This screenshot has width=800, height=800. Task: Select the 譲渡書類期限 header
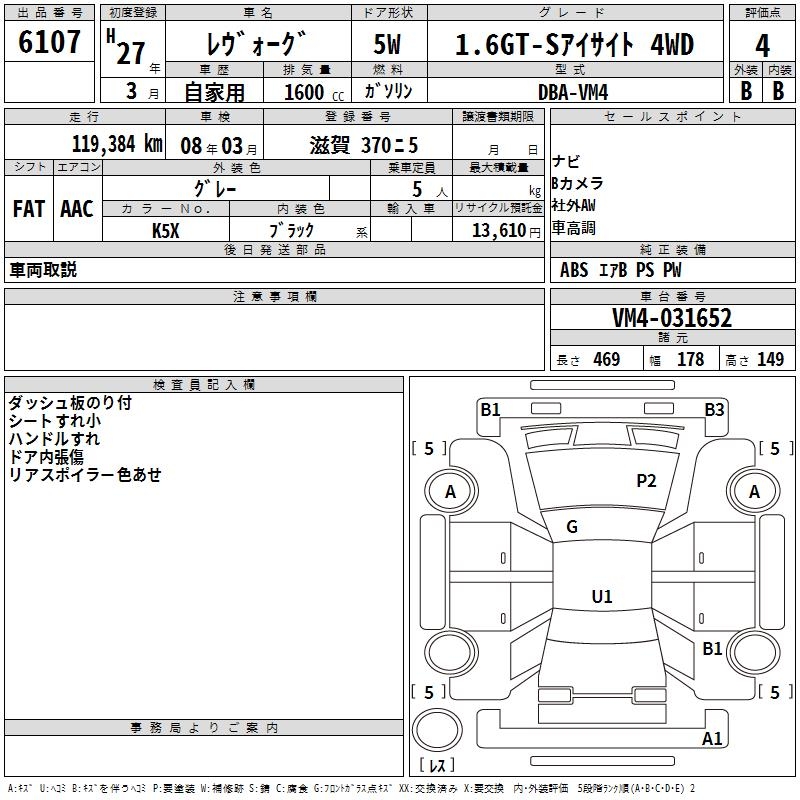pos(498,116)
